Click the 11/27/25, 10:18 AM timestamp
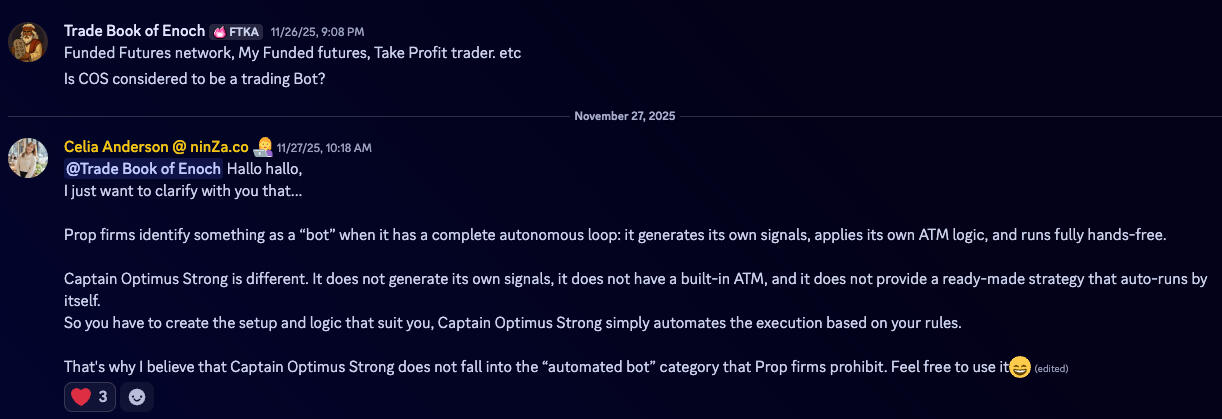1222x419 pixels. (x=324, y=148)
